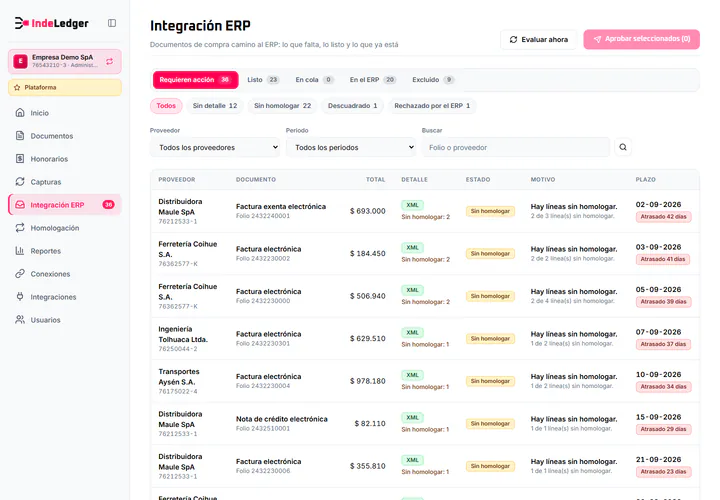Image resolution: width=720 pixels, height=500 pixels.
Task: Filter by Sin detalle 12
Action: coord(215,106)
